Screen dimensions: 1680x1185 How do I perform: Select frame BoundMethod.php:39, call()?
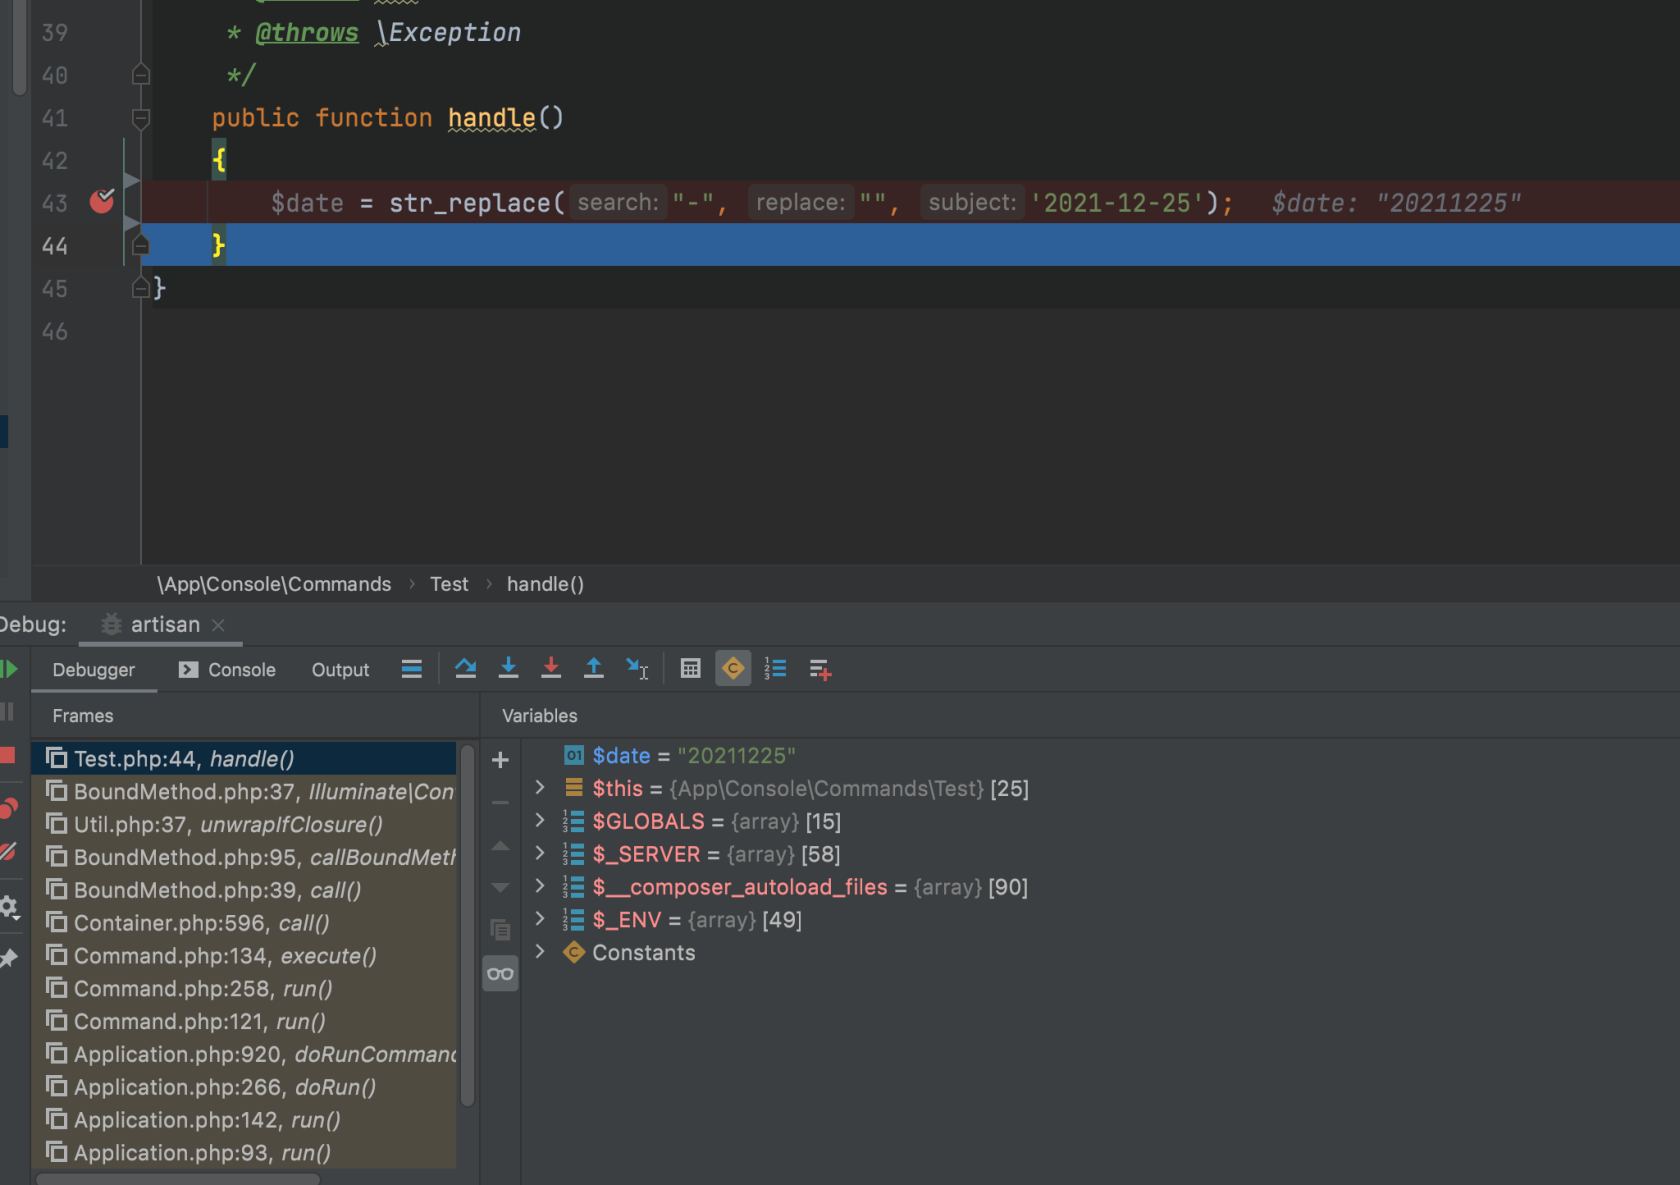pos(244,890)
